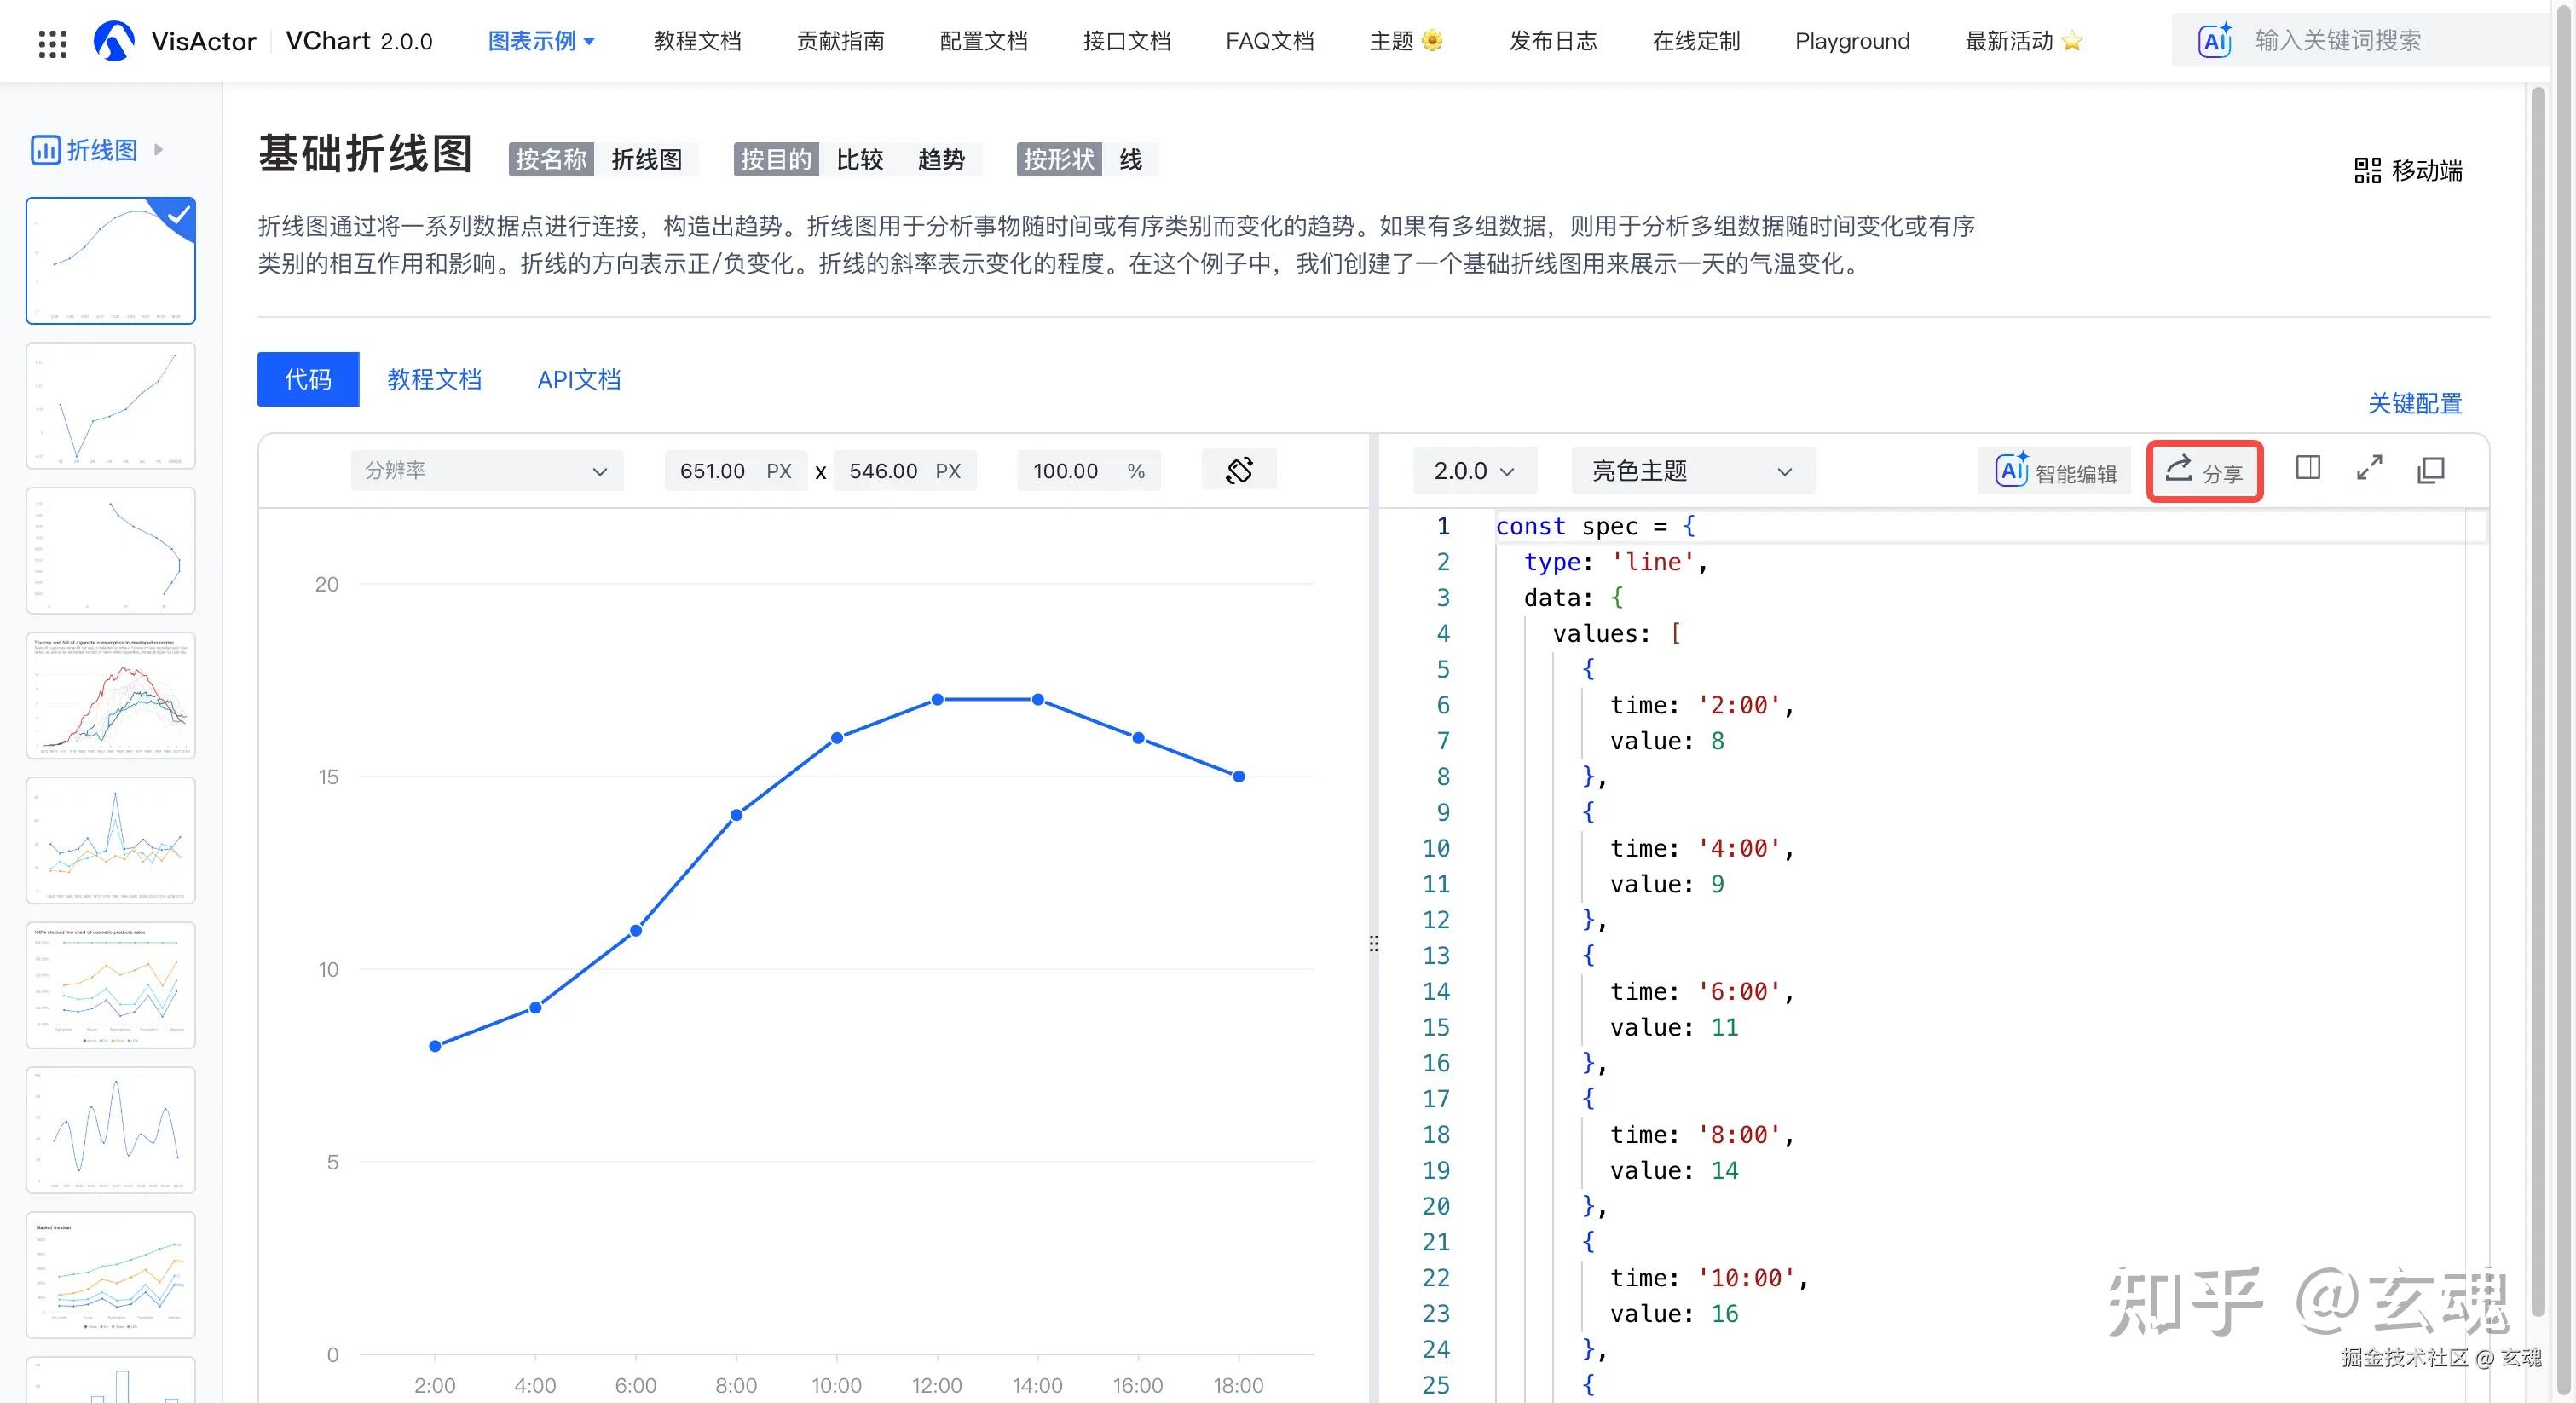Rotate the chart dimensions with swap icon
Screen dimensions: 2576x1403
pyautogui.click(x=1239, y=470)
